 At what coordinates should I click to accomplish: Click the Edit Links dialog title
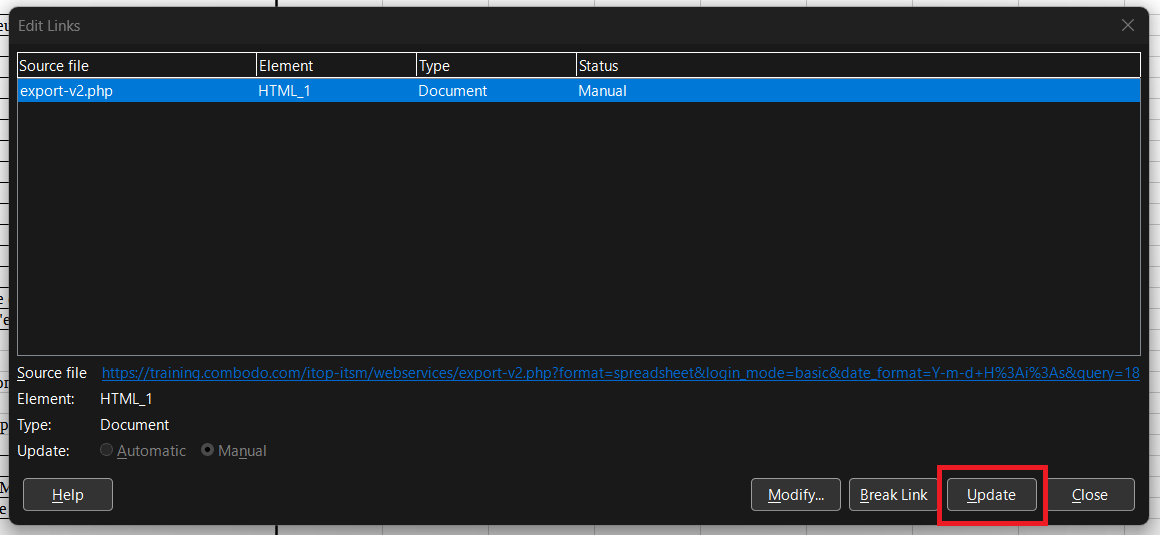click(x=49, y=26)
